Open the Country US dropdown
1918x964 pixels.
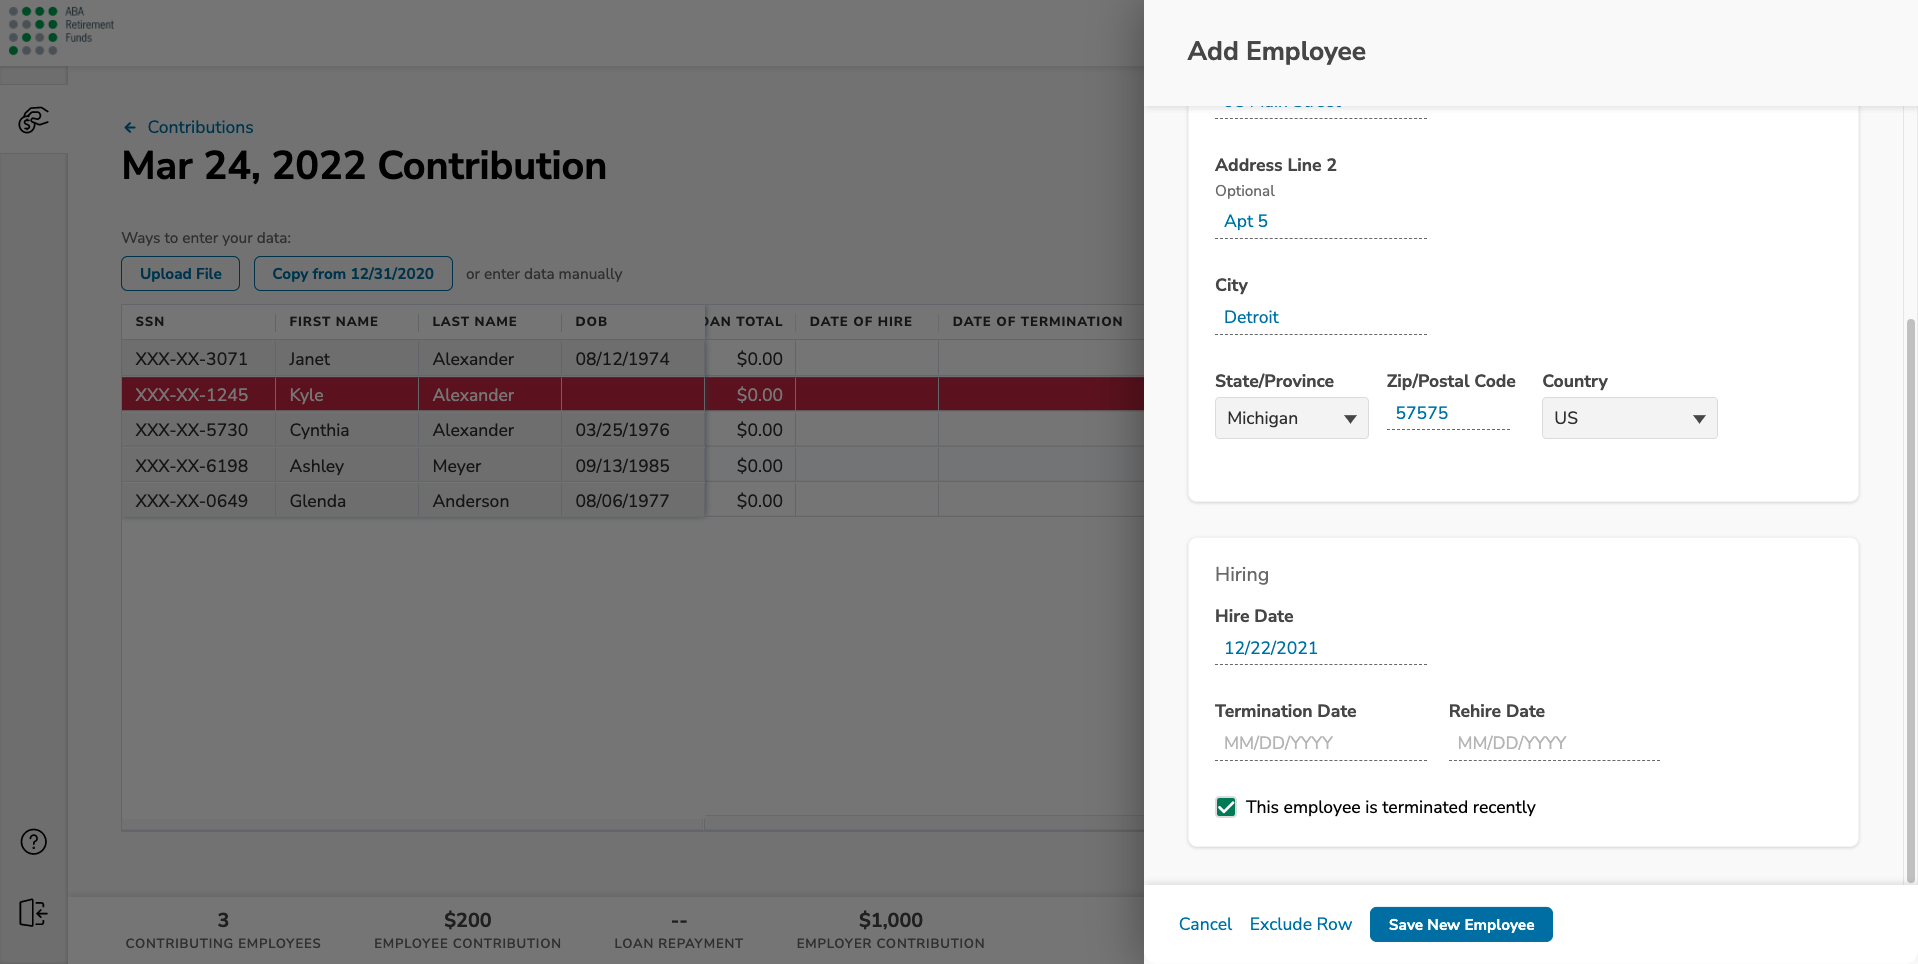(x=1629, y=418)
